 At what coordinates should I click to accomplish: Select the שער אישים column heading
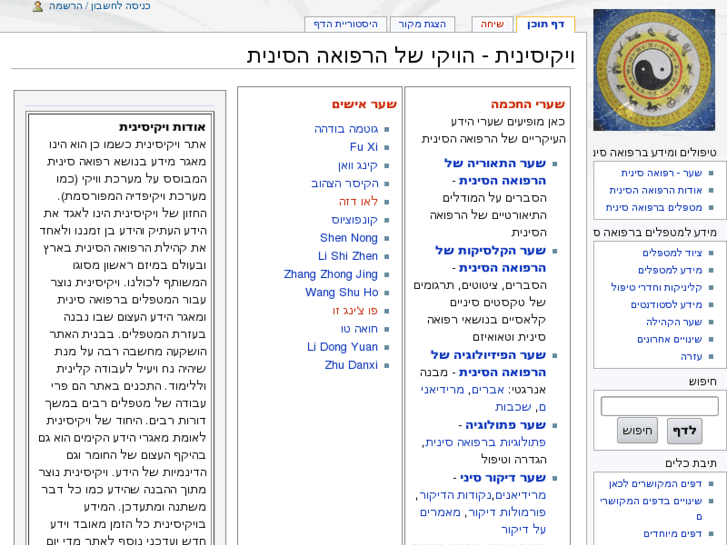click(364, 104)
